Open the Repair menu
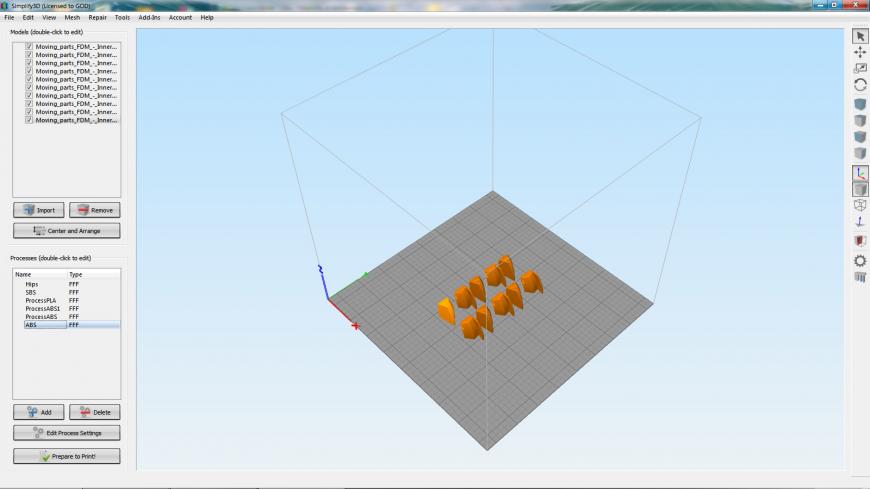The height and width of the screenshot is (489, 870). tap(97, 18)
